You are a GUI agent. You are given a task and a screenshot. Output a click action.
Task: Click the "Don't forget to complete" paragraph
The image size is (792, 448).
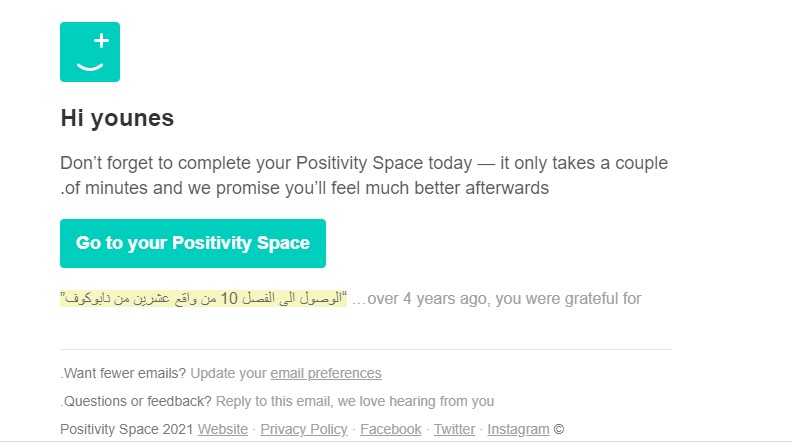[364, 175]
